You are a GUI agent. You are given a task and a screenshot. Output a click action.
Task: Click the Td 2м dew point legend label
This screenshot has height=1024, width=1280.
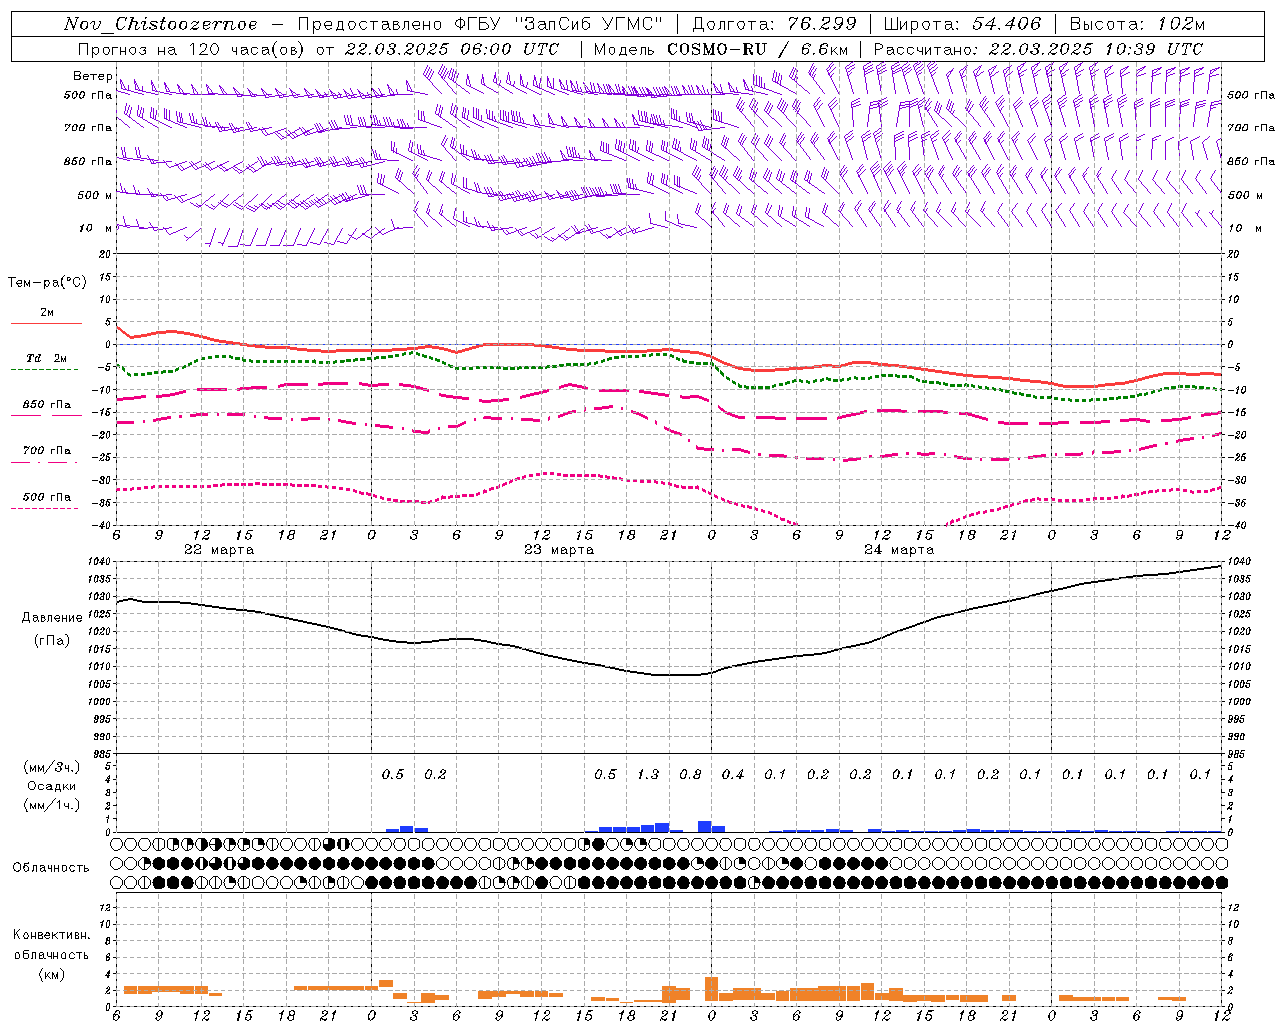click(x=46, y=358)
